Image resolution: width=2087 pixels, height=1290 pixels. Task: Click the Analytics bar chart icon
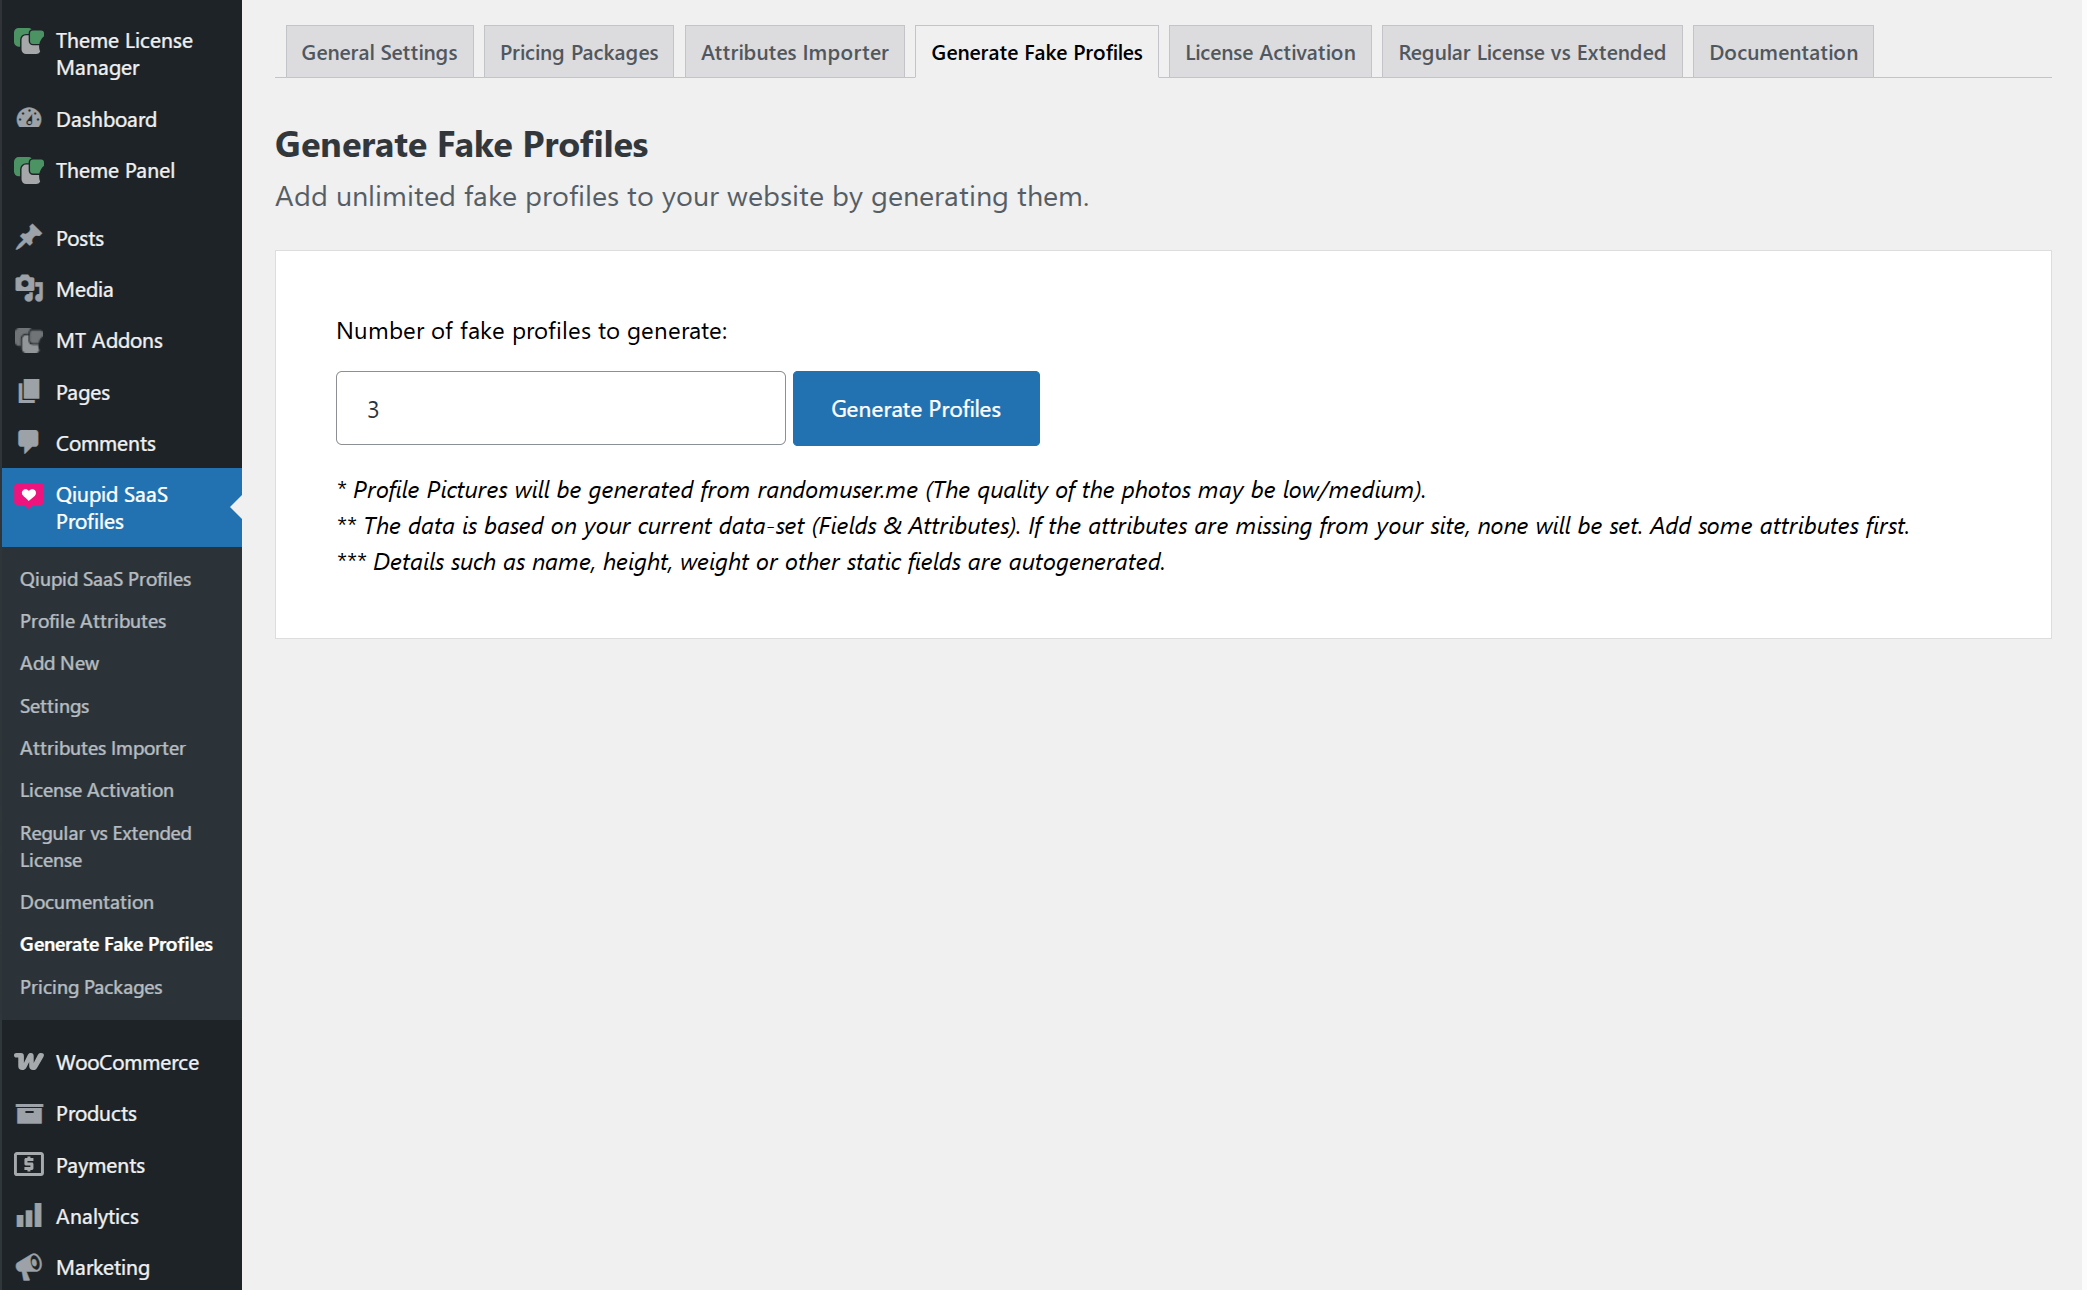tap(29, 1216)
